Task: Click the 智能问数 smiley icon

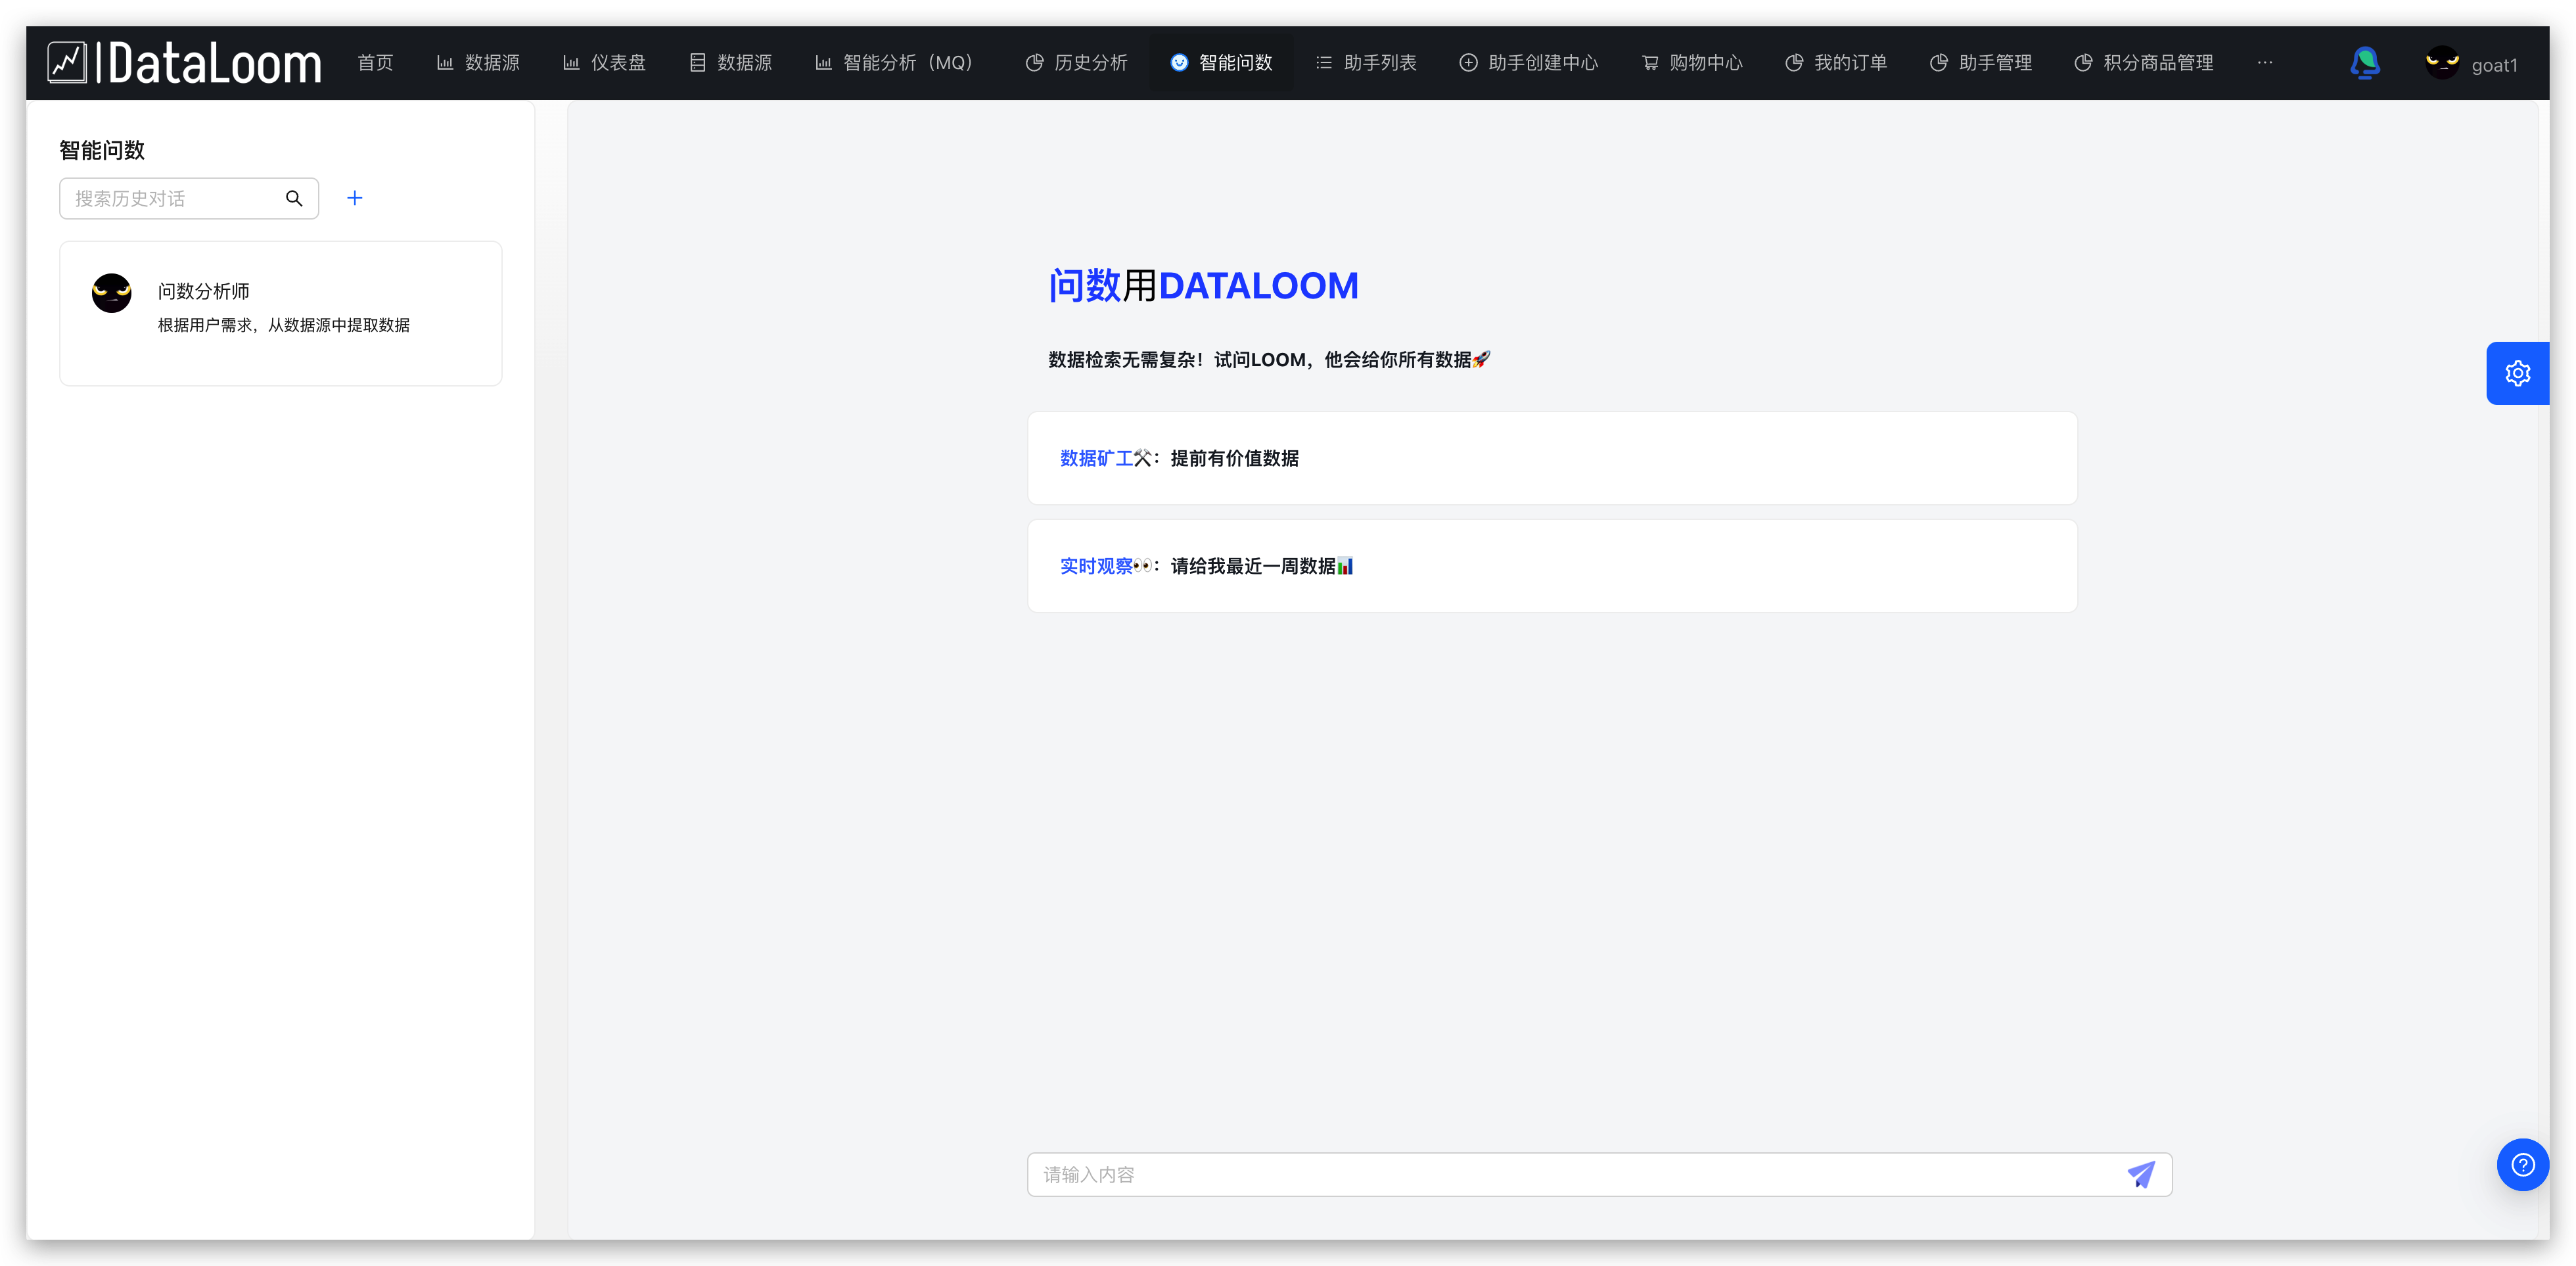Action: point(1179,63)
